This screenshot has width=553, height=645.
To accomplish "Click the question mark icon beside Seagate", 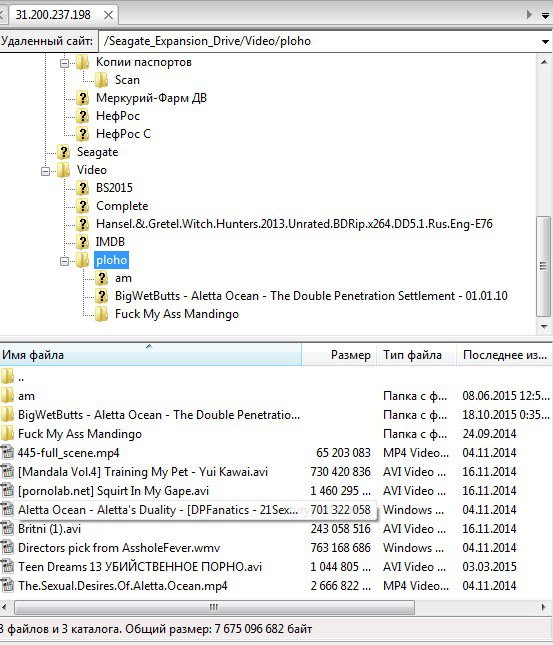I will click(x=63, y=152).
